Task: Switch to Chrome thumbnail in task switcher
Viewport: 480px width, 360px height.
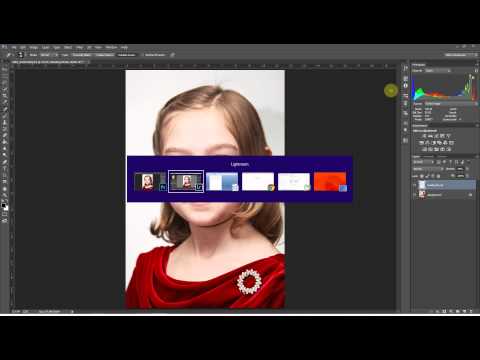Action: coord(258,182)
